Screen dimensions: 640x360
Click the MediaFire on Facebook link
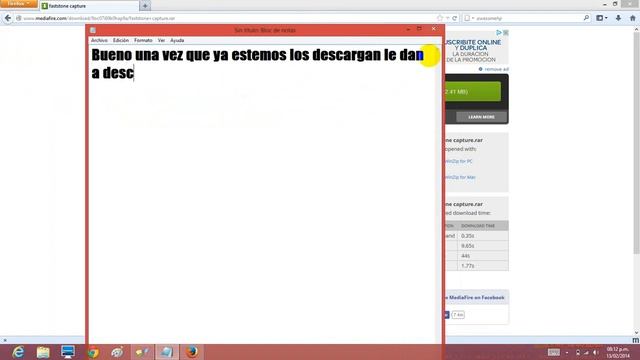[476, 298]
